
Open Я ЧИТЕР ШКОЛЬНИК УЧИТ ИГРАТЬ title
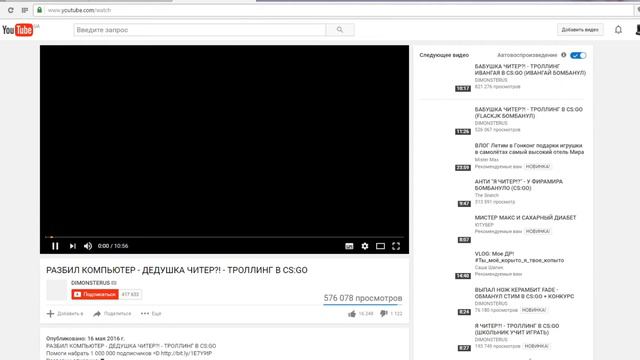517,329
